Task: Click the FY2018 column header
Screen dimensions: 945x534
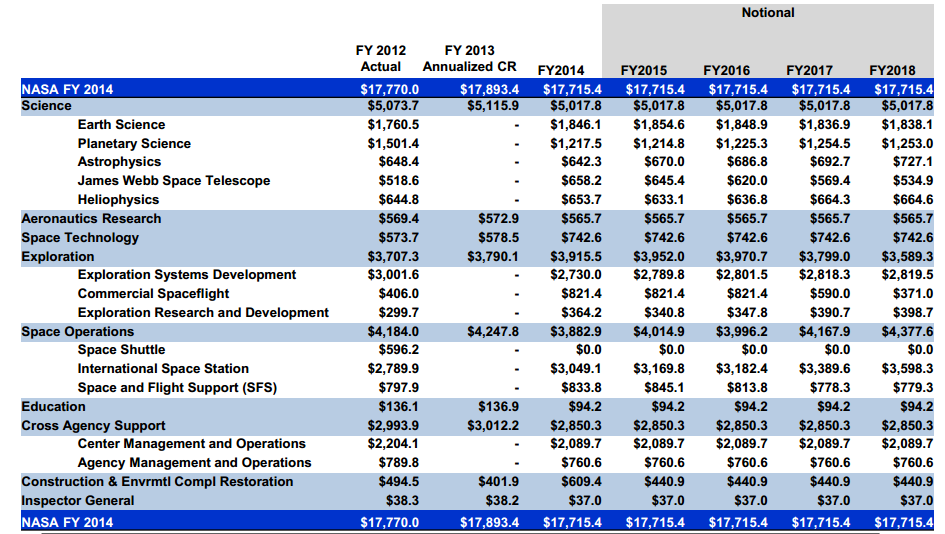Action: [893, 71]
